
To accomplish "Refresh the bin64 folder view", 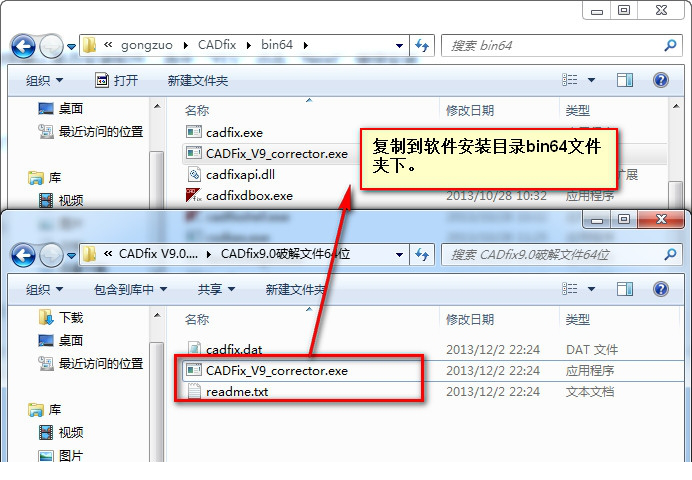I will pyautogui.click(x=422, y=45).
